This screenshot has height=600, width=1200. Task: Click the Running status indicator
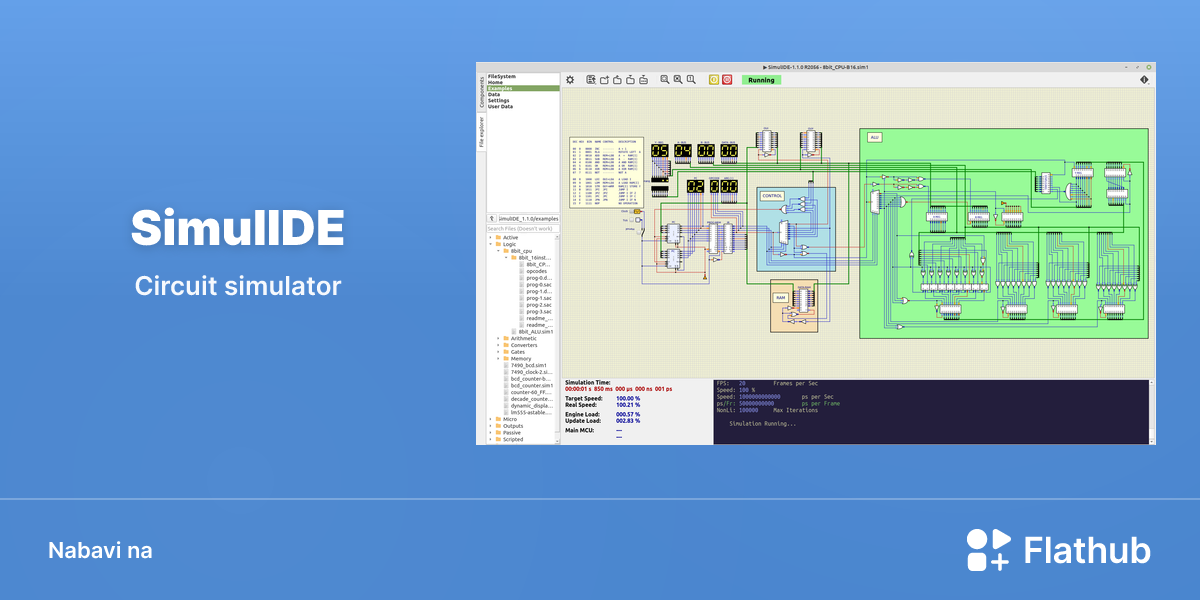(761, 80)
